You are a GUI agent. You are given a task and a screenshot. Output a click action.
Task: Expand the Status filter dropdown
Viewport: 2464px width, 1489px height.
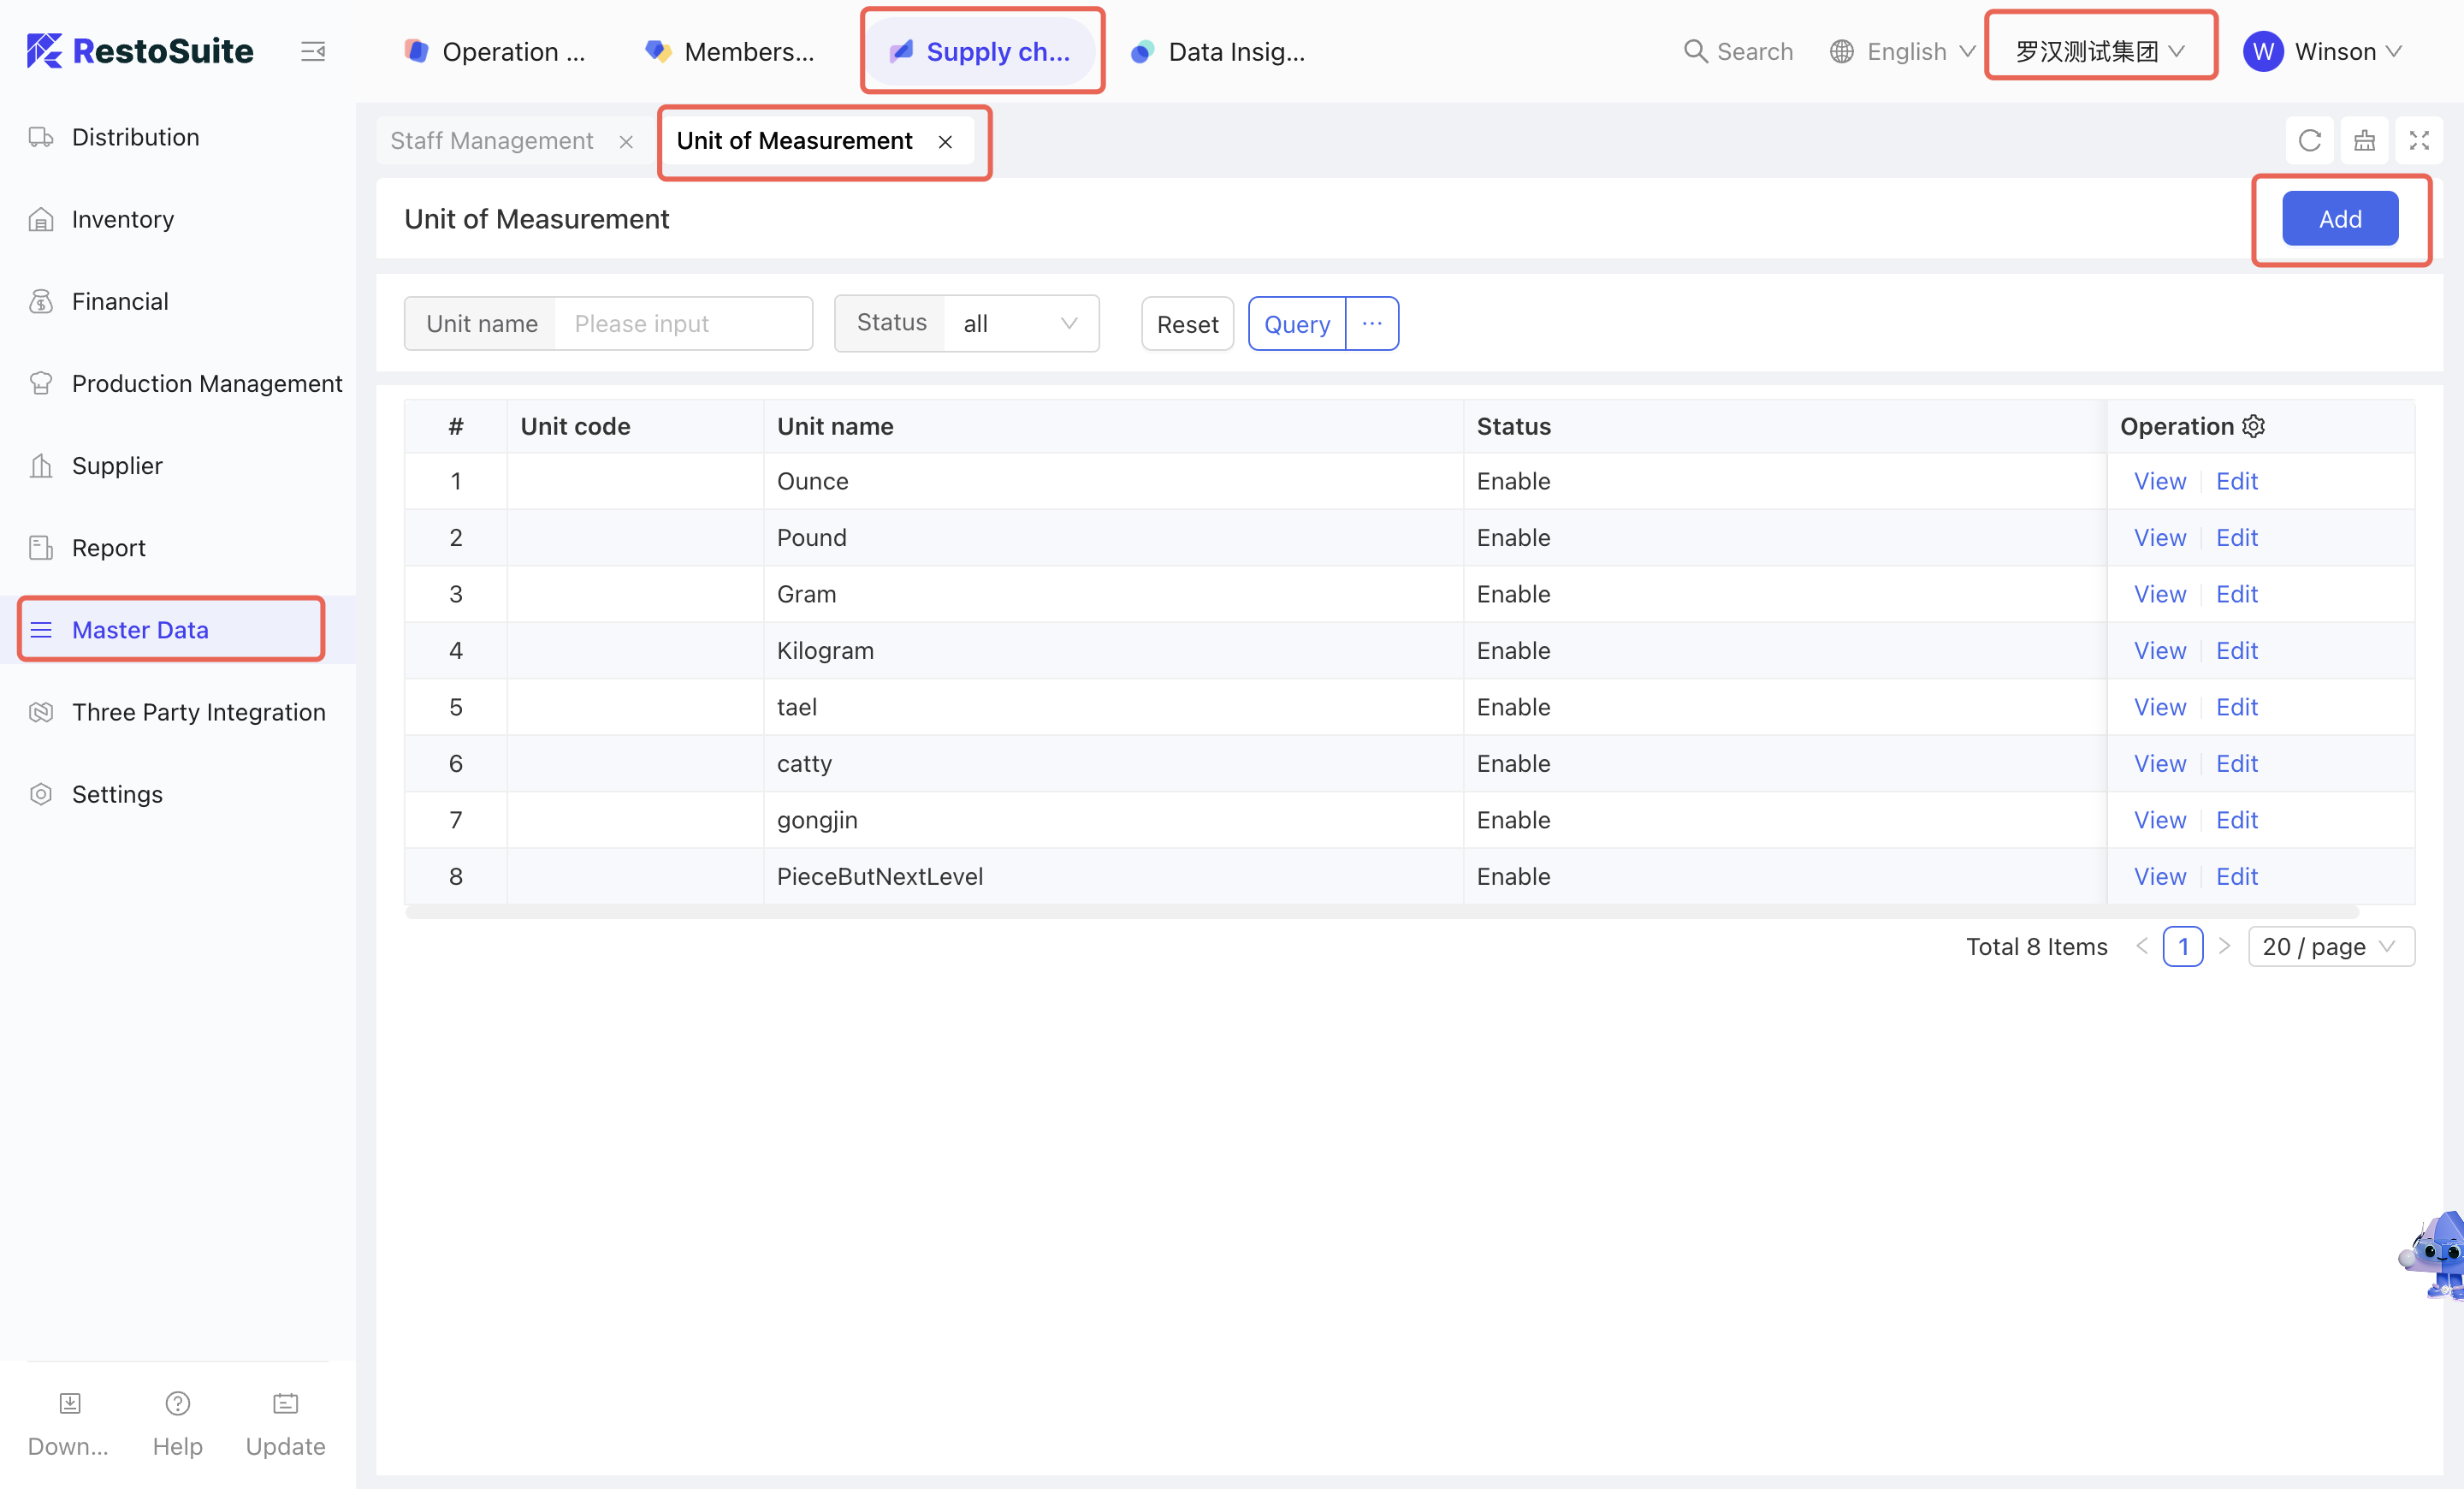coord(1020,323)
